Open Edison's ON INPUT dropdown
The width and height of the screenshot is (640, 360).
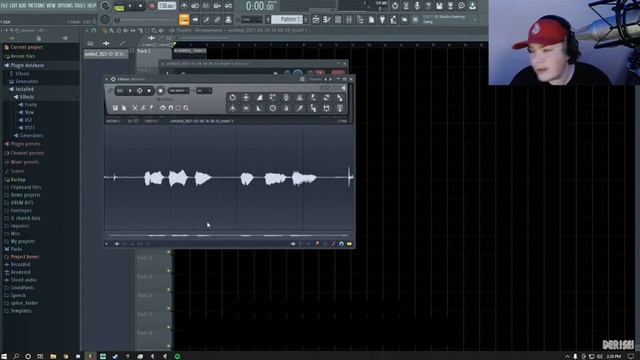pyautogui.click(x=178, y=91)
